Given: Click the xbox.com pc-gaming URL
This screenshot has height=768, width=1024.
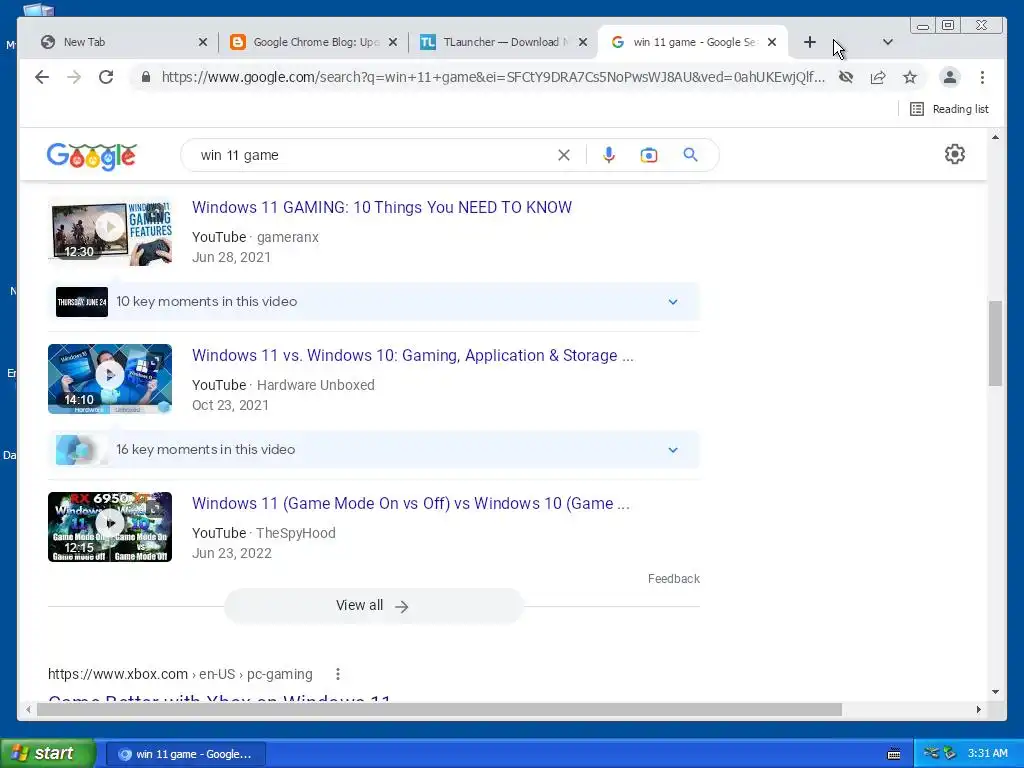Looking at the screenshot, I should pos(180,674).
